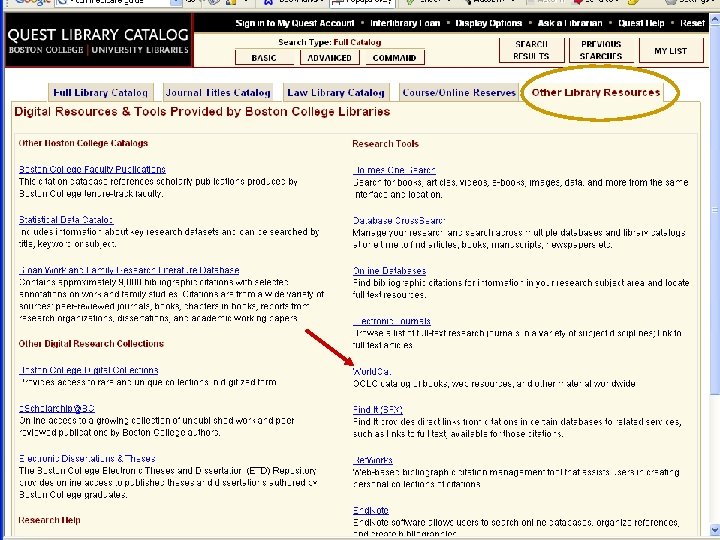Open Sloan Work and Family Research Literature Database
Viewport: 720px width, 540px height.
pos(129,270)
